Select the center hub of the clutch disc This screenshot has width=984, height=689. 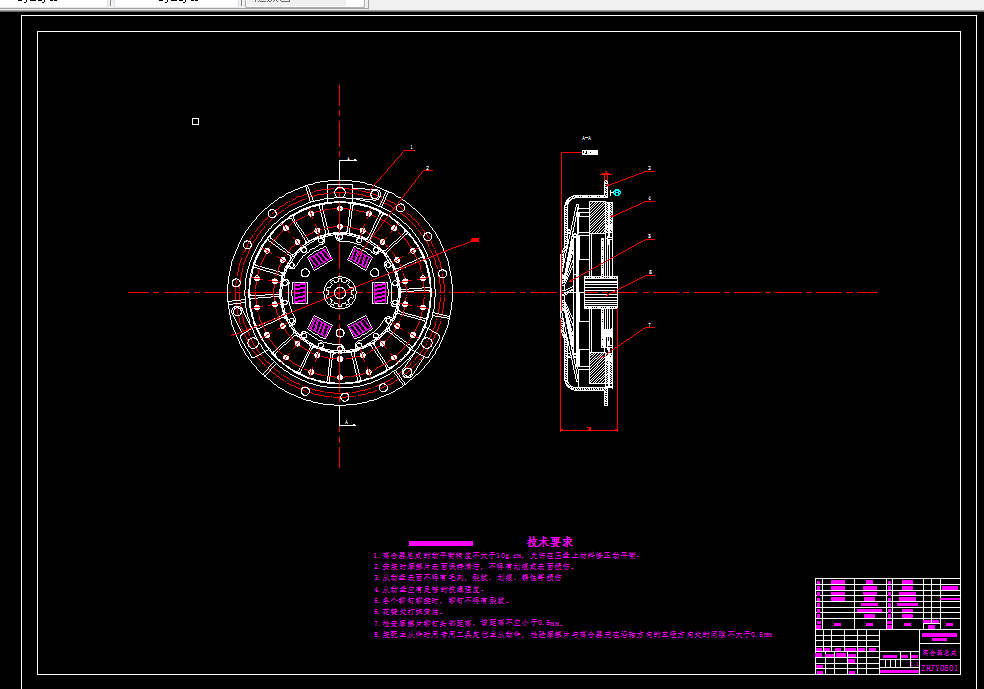coord(340,292)
